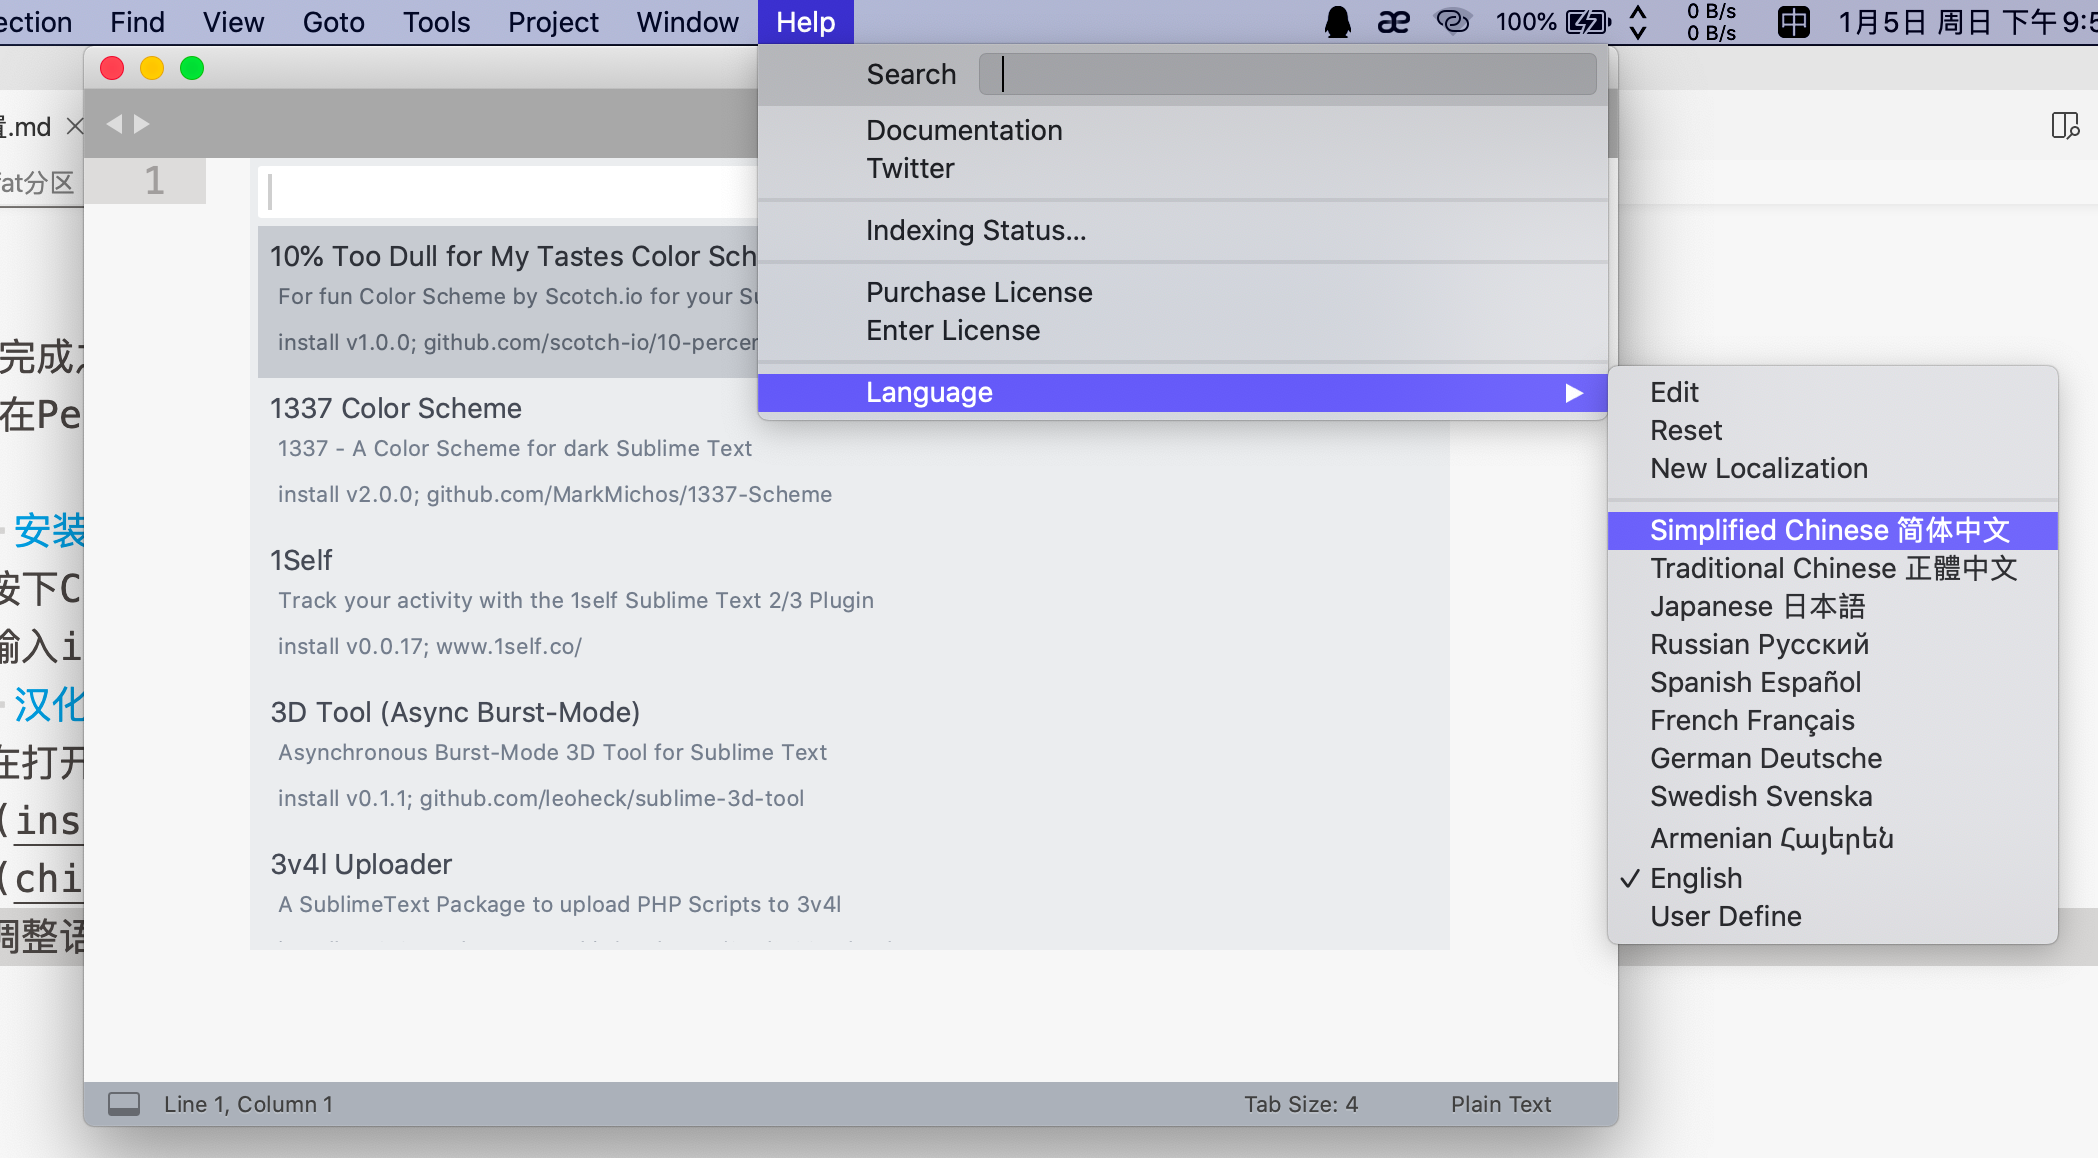Click the yellow minimize window button
The width and height of the screenshot is (2098, 1158).
click(x=152, y=68)
